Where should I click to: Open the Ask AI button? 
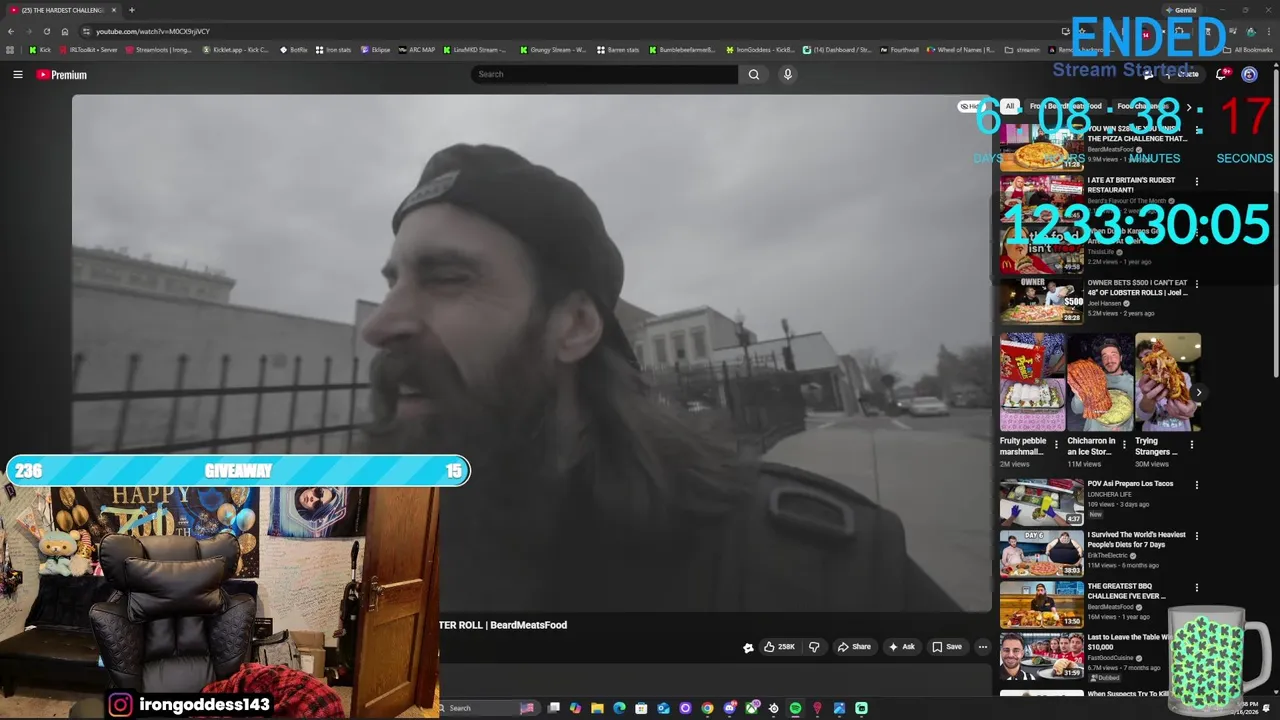coord(901,647)
